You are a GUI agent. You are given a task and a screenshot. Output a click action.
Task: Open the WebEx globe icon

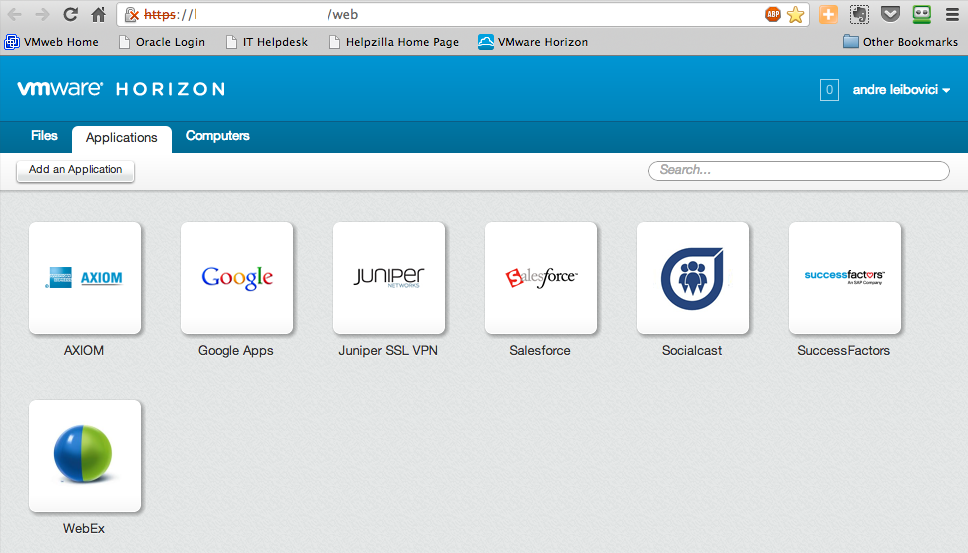coord(83,454)
